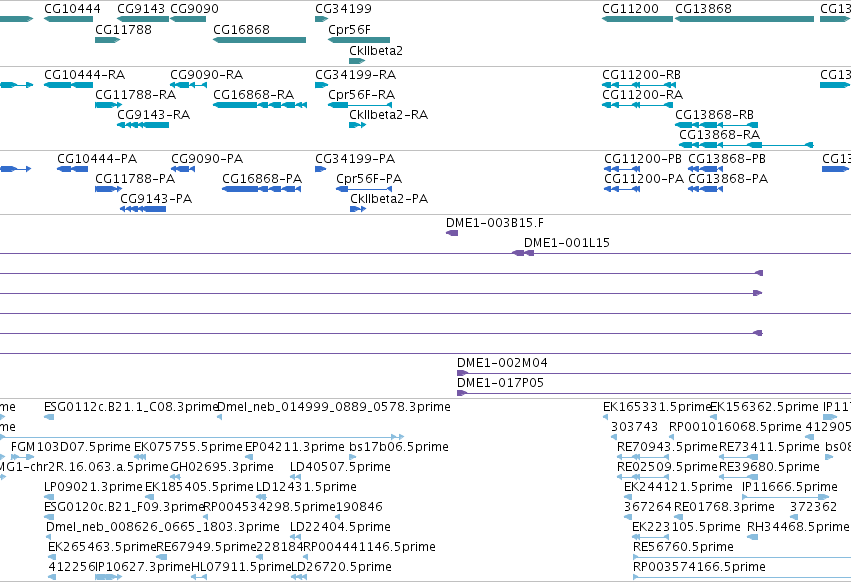Pick protein label CkIIbeta2-PA
The image size is (851, 582).
pos(389,199)
